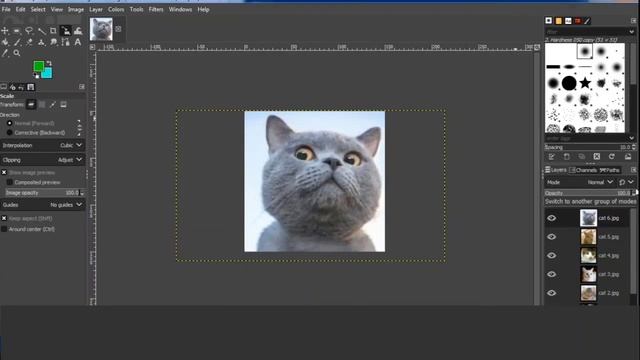
Task: Swap foreground and background colors
Action: pos(49,63)
